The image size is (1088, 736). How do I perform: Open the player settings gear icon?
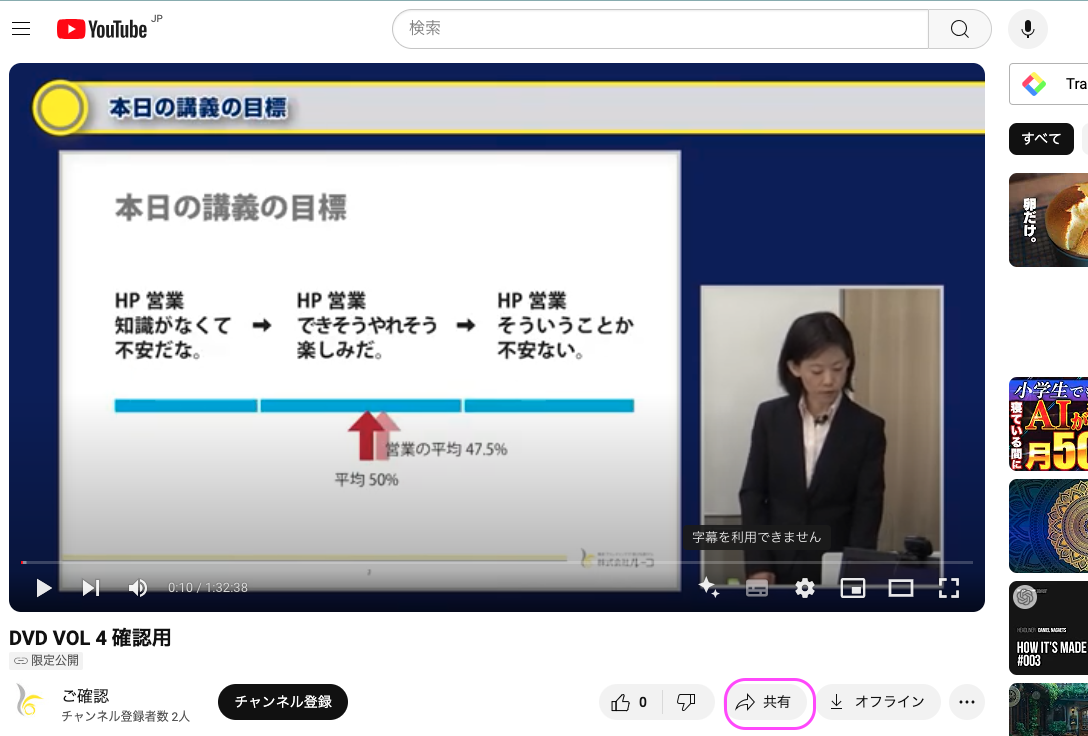[x=805, y=588]
